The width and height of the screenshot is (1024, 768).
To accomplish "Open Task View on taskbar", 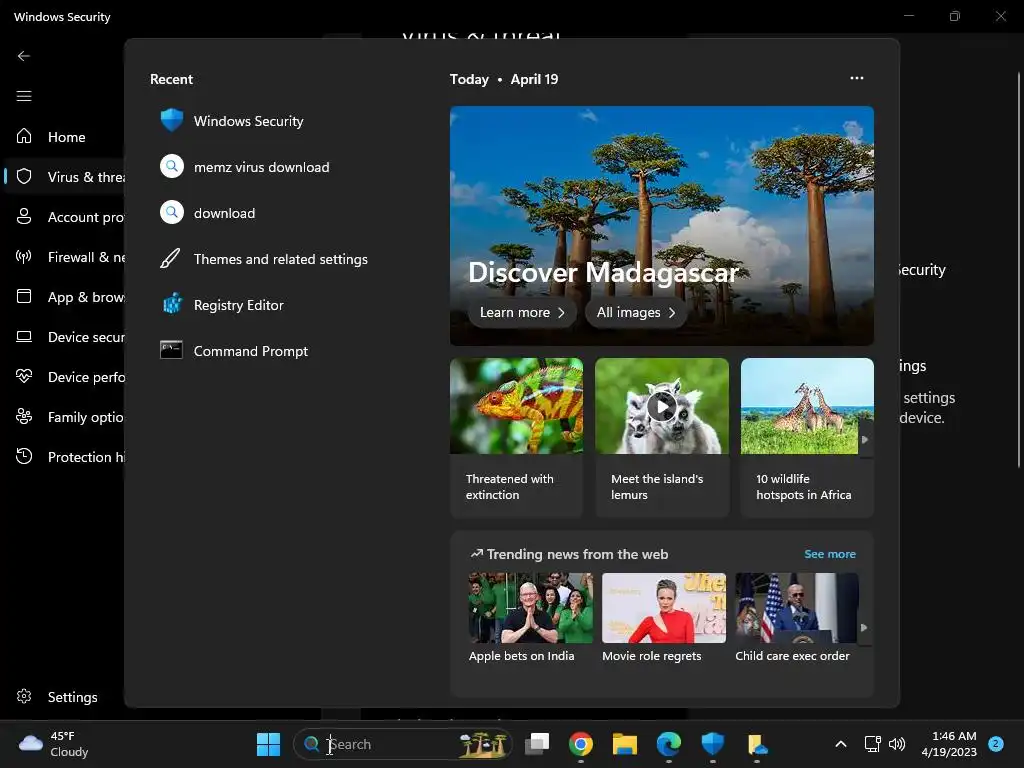I will click(x=537, y=744).
